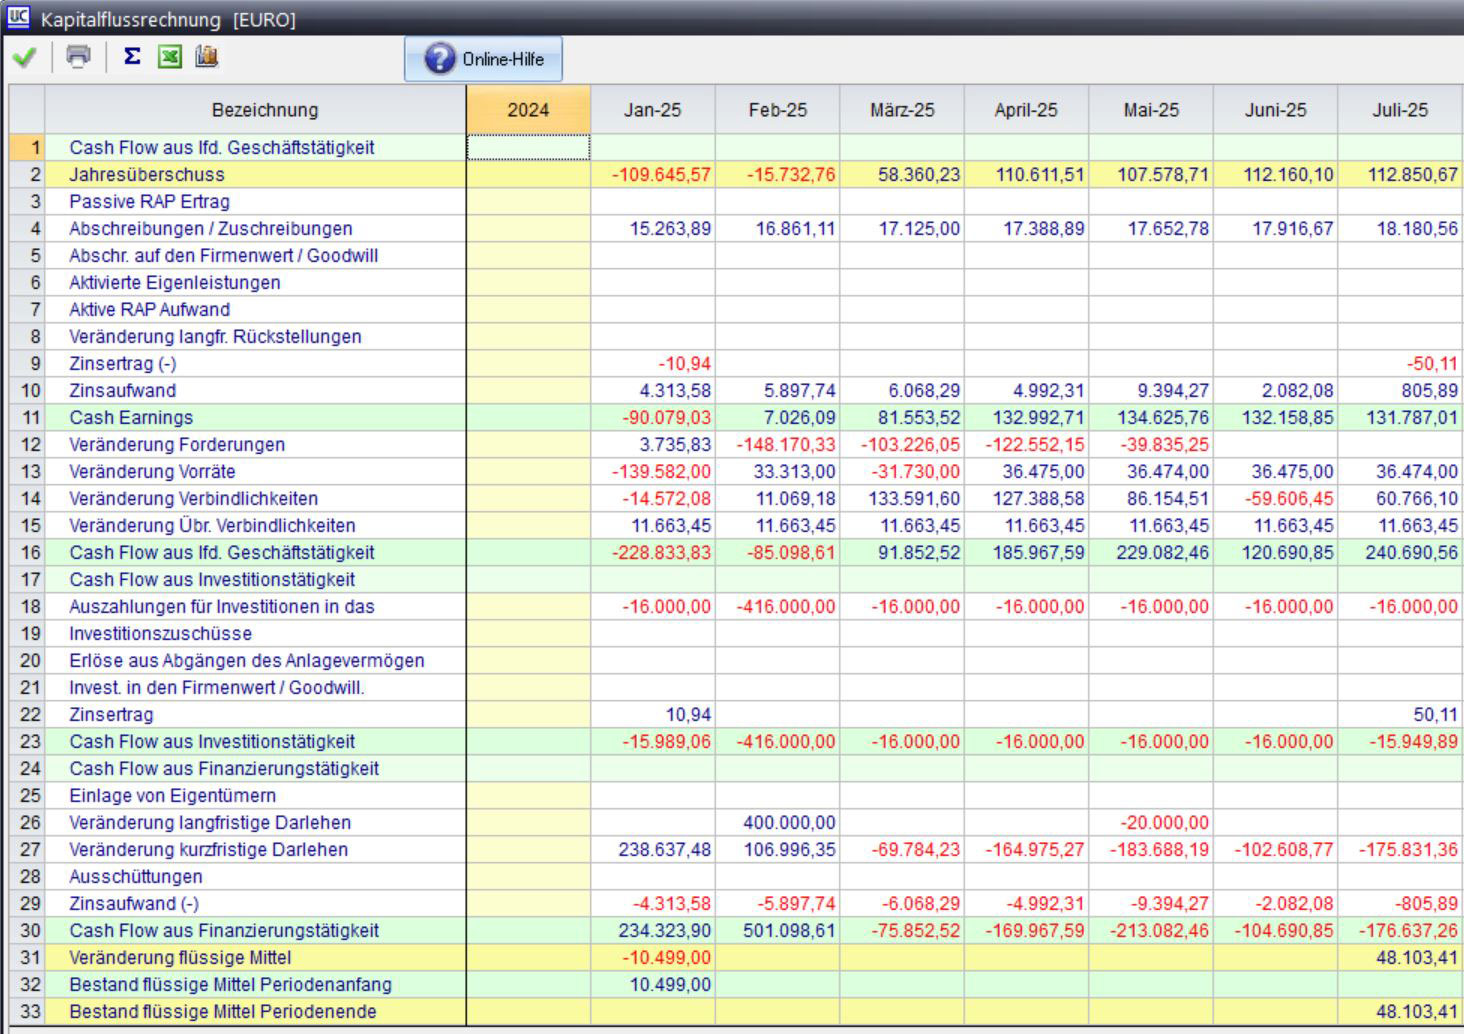
Task: Export the table with the Excel icon
Action: (169, 57)
